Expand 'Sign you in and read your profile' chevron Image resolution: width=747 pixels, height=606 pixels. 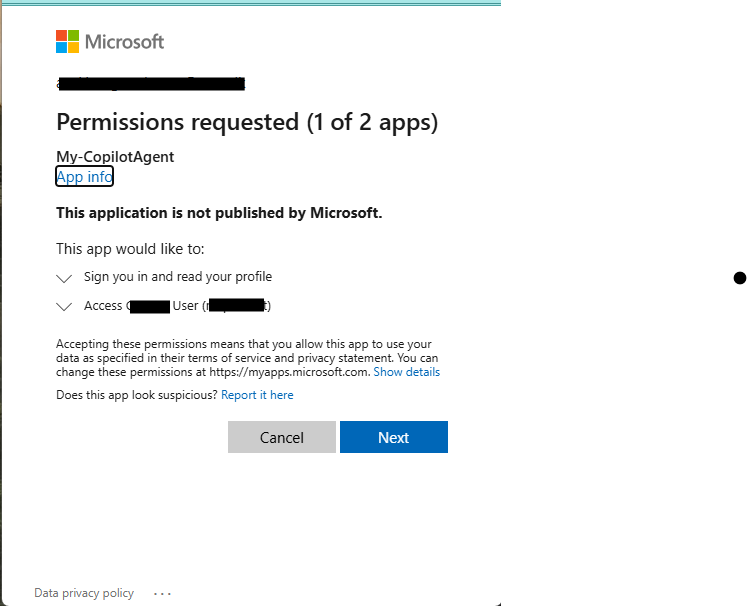click(64, 278)
